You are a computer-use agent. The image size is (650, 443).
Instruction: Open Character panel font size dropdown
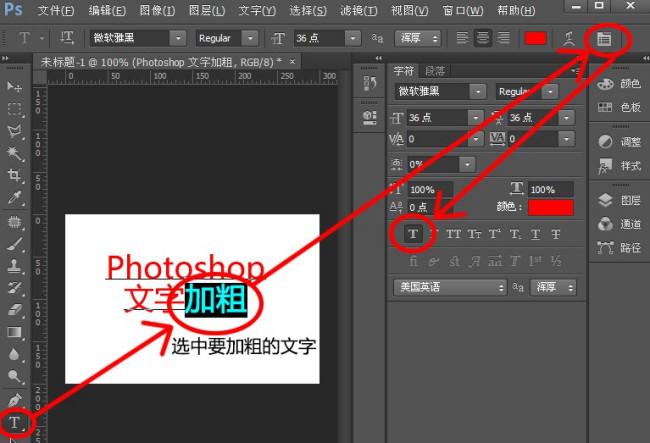pos(475,118)
